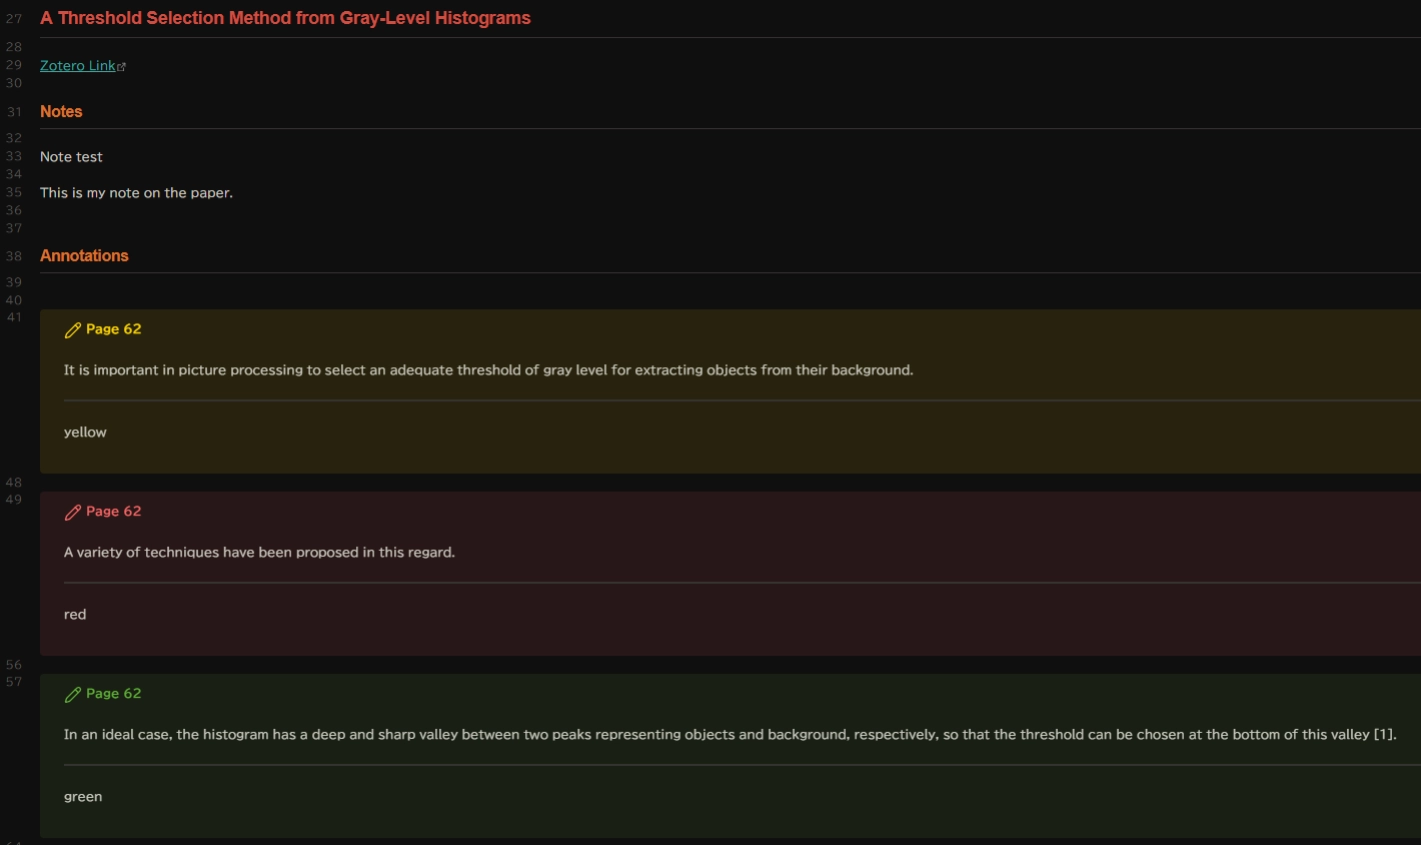1421x845 pixels.
Task: Click the "This is my note on the paper" text
Action: 136,193
